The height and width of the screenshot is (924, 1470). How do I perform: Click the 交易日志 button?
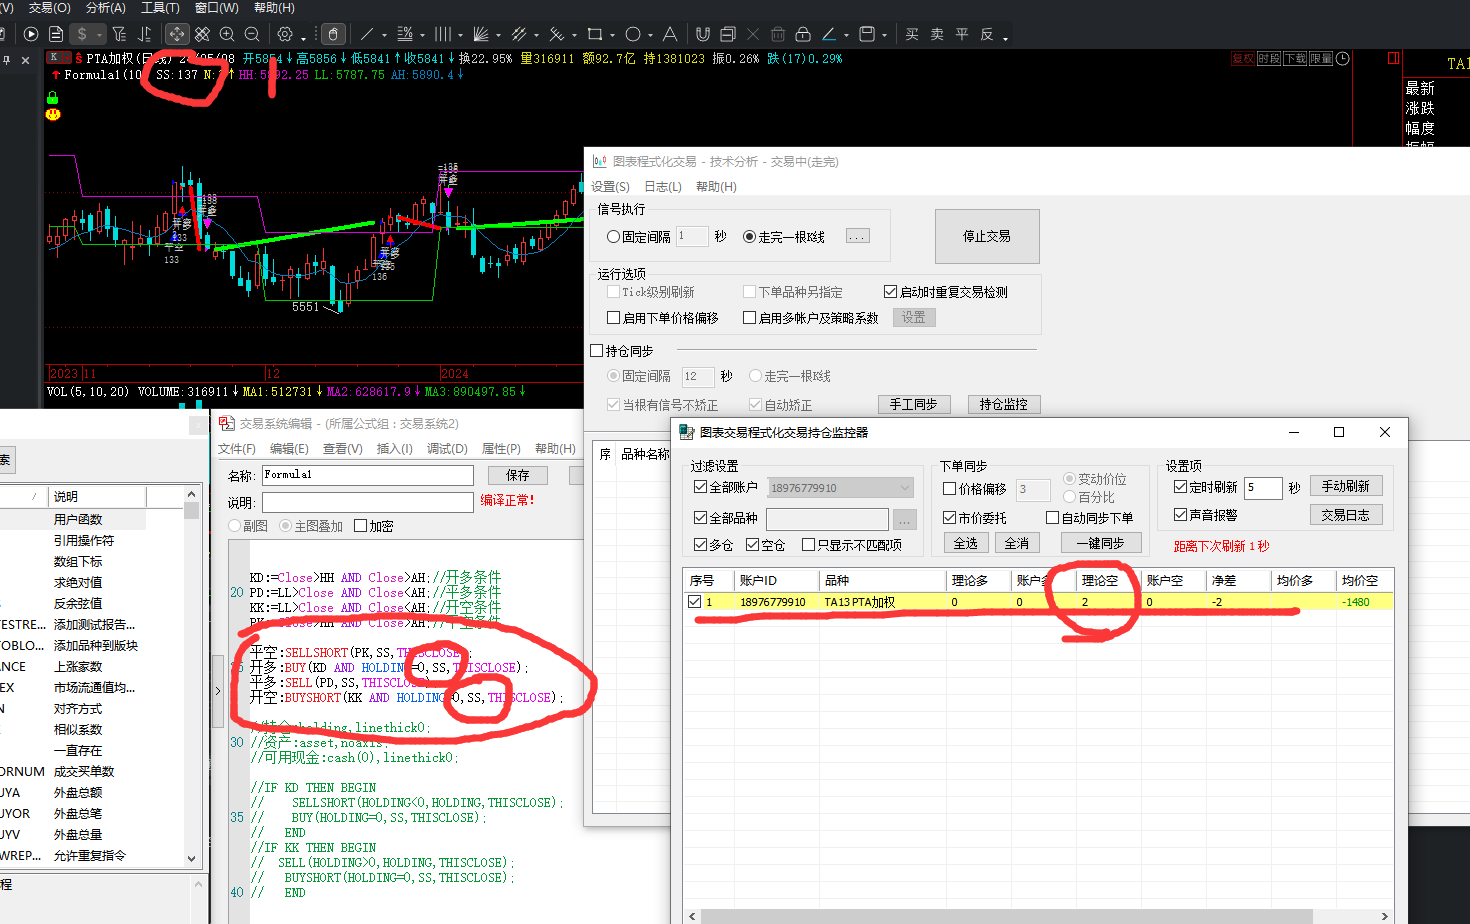[x=1345, y=515]
